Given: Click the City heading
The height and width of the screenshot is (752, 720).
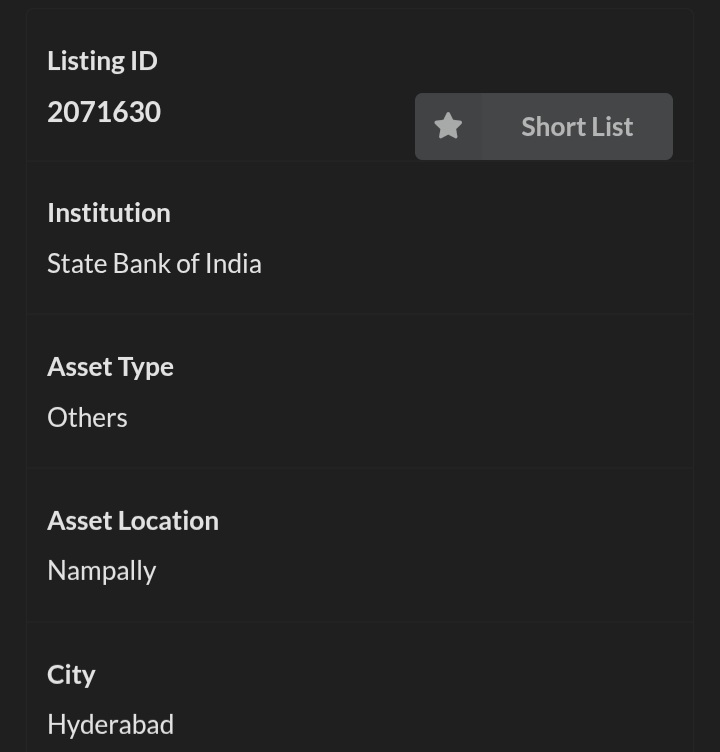Looking at the screenshot, I should (71, 675).
